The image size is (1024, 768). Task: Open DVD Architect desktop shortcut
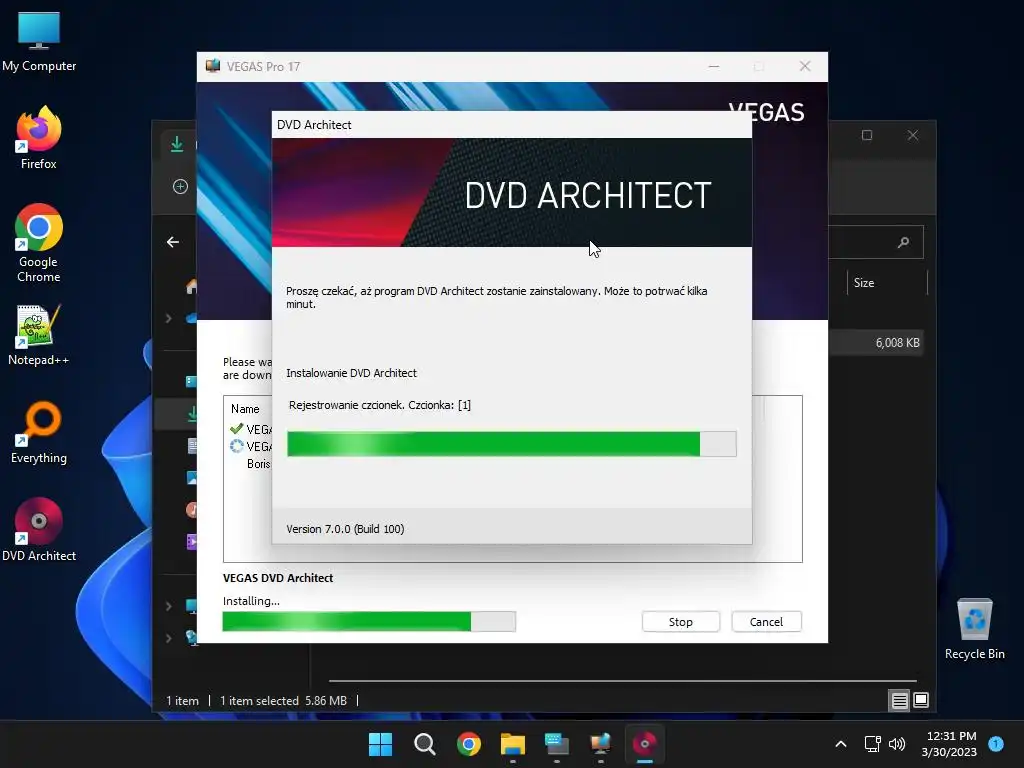click(39, 530)
